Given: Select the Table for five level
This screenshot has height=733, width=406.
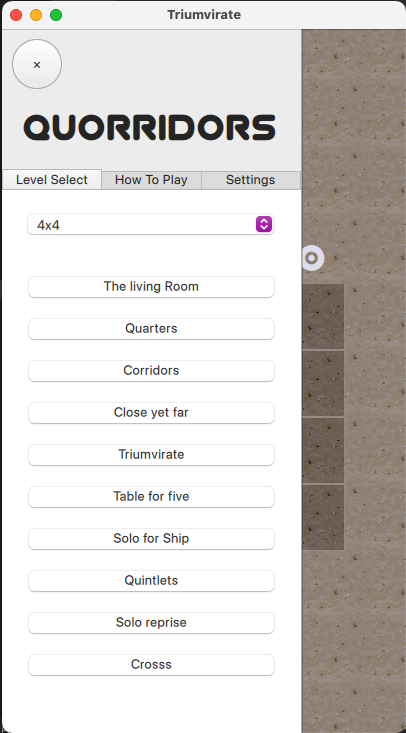Looking at the screenshot, I should coord(151,496).
